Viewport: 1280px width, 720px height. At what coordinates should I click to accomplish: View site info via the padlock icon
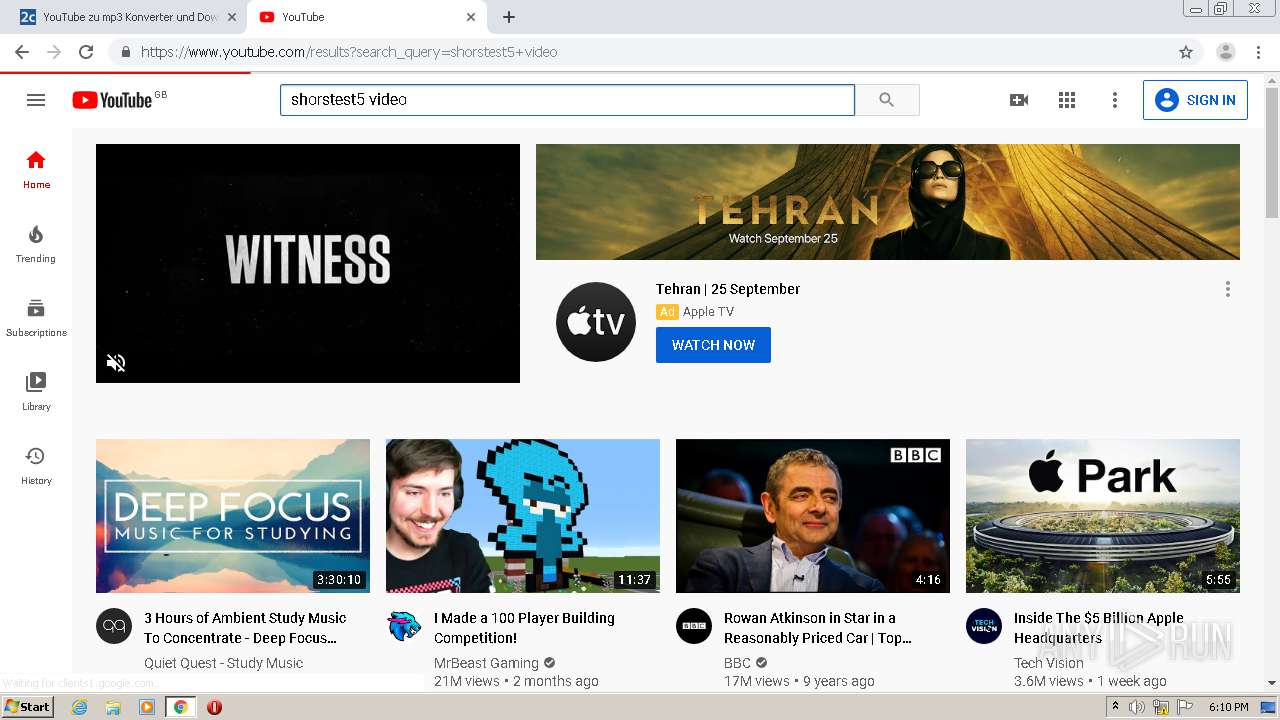click(125, 52)
